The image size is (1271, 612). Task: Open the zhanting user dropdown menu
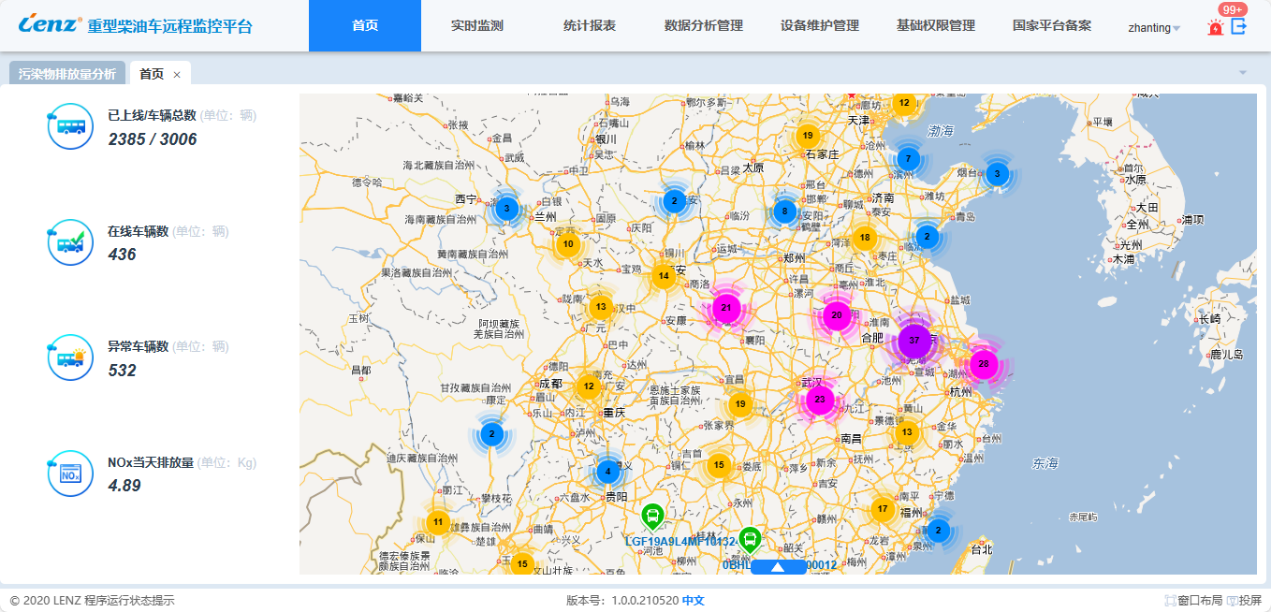tap(1154, 28)
